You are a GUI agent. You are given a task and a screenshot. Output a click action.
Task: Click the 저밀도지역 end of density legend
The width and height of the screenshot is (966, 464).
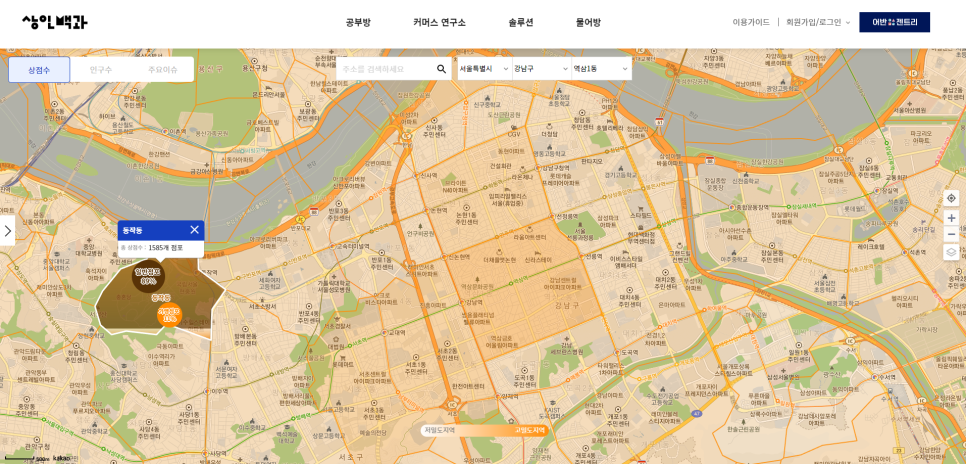(440, 430)
